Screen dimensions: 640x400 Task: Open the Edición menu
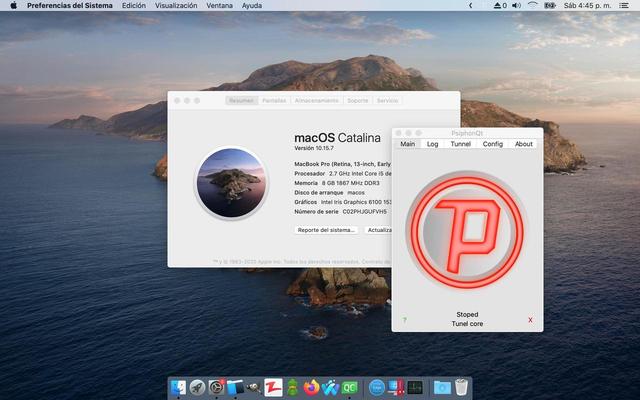(x=134, y=5)
